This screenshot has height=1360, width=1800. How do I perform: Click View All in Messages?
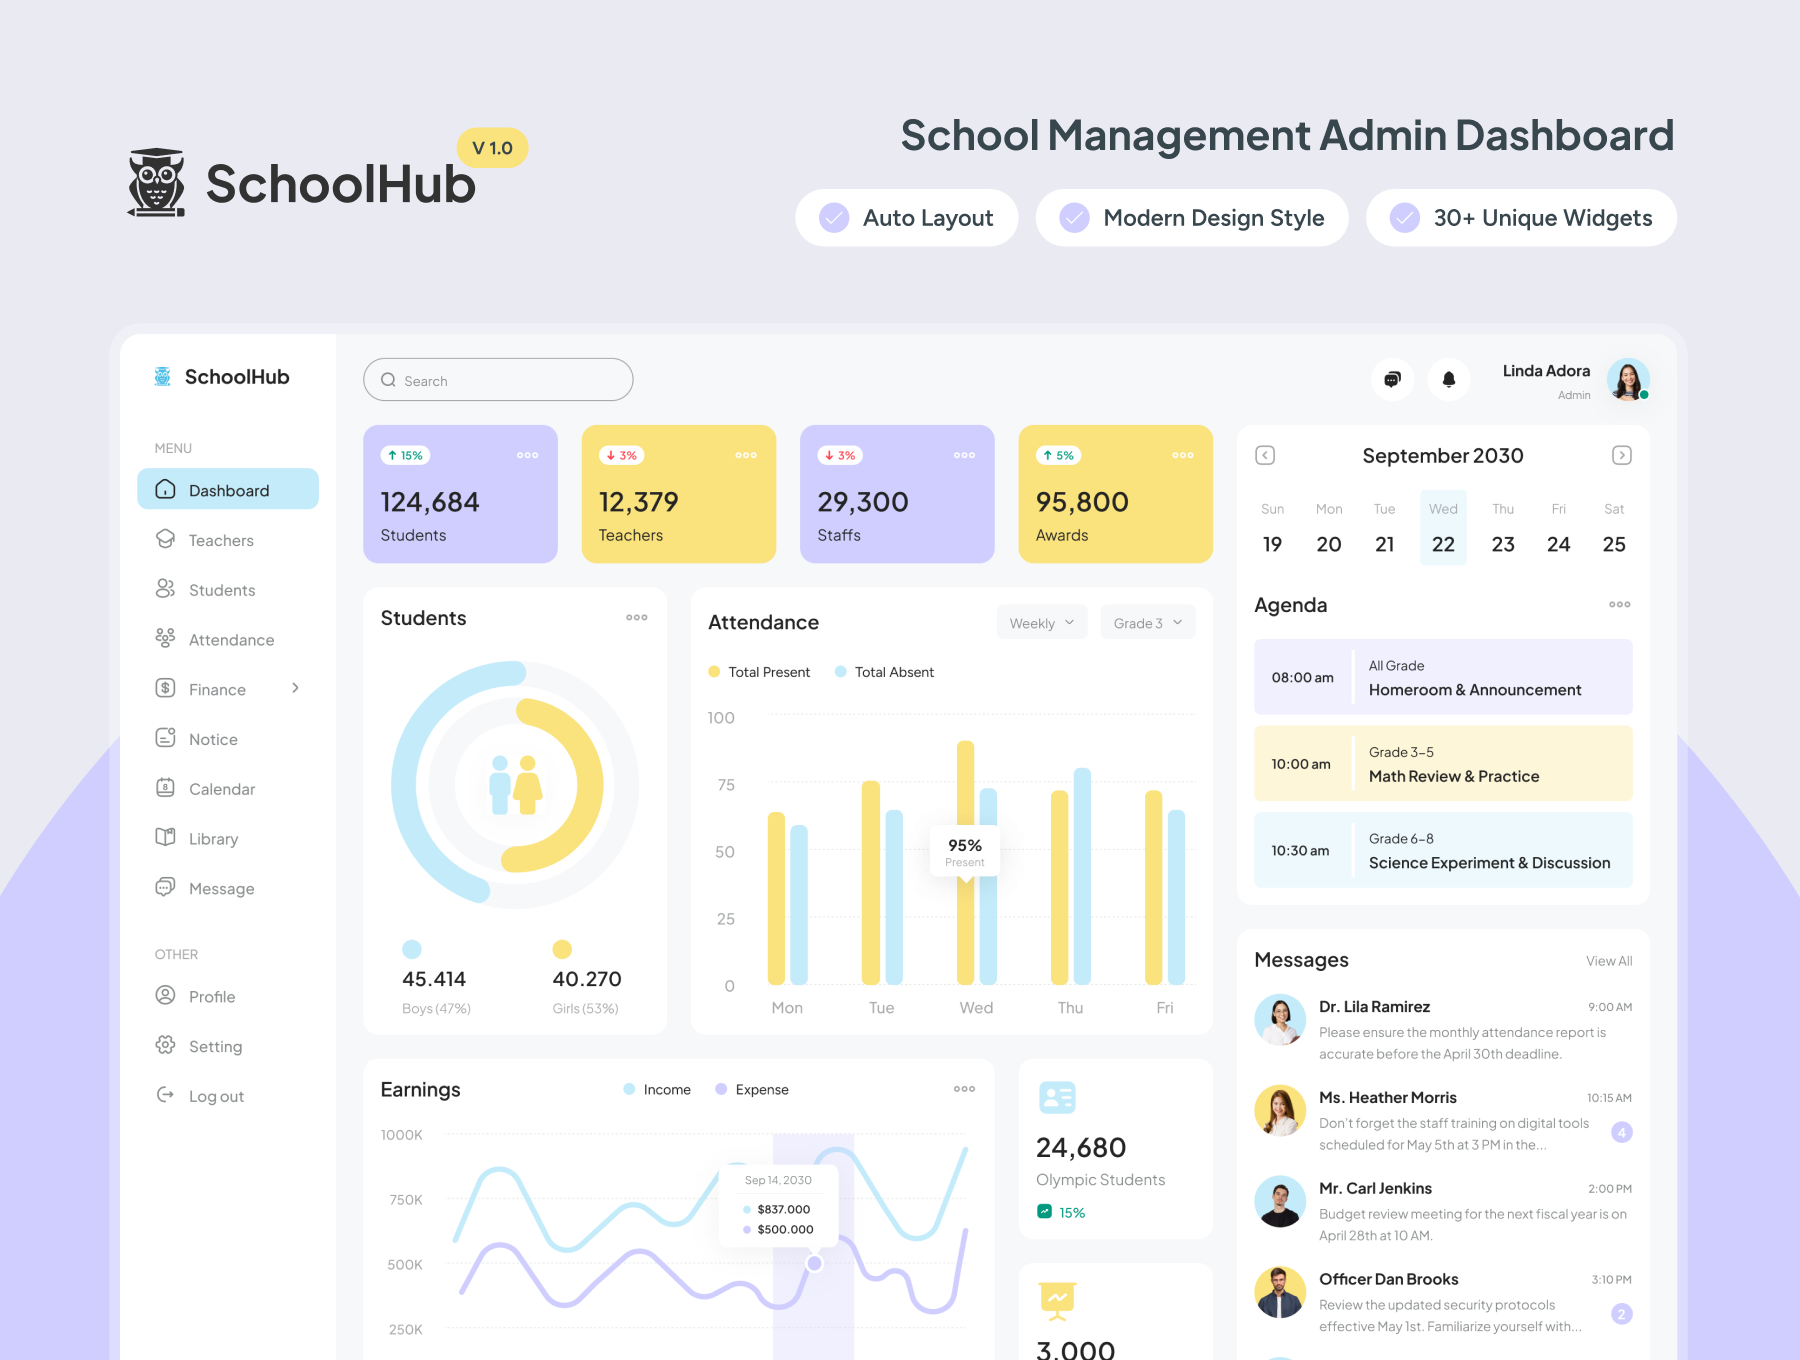pos(1609,961)
